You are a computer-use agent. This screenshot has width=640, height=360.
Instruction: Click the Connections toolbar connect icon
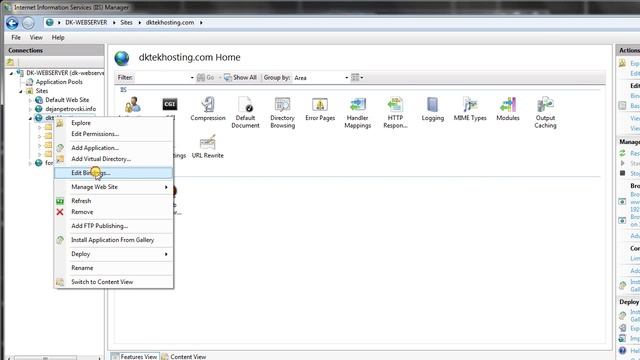click(10, 62)
